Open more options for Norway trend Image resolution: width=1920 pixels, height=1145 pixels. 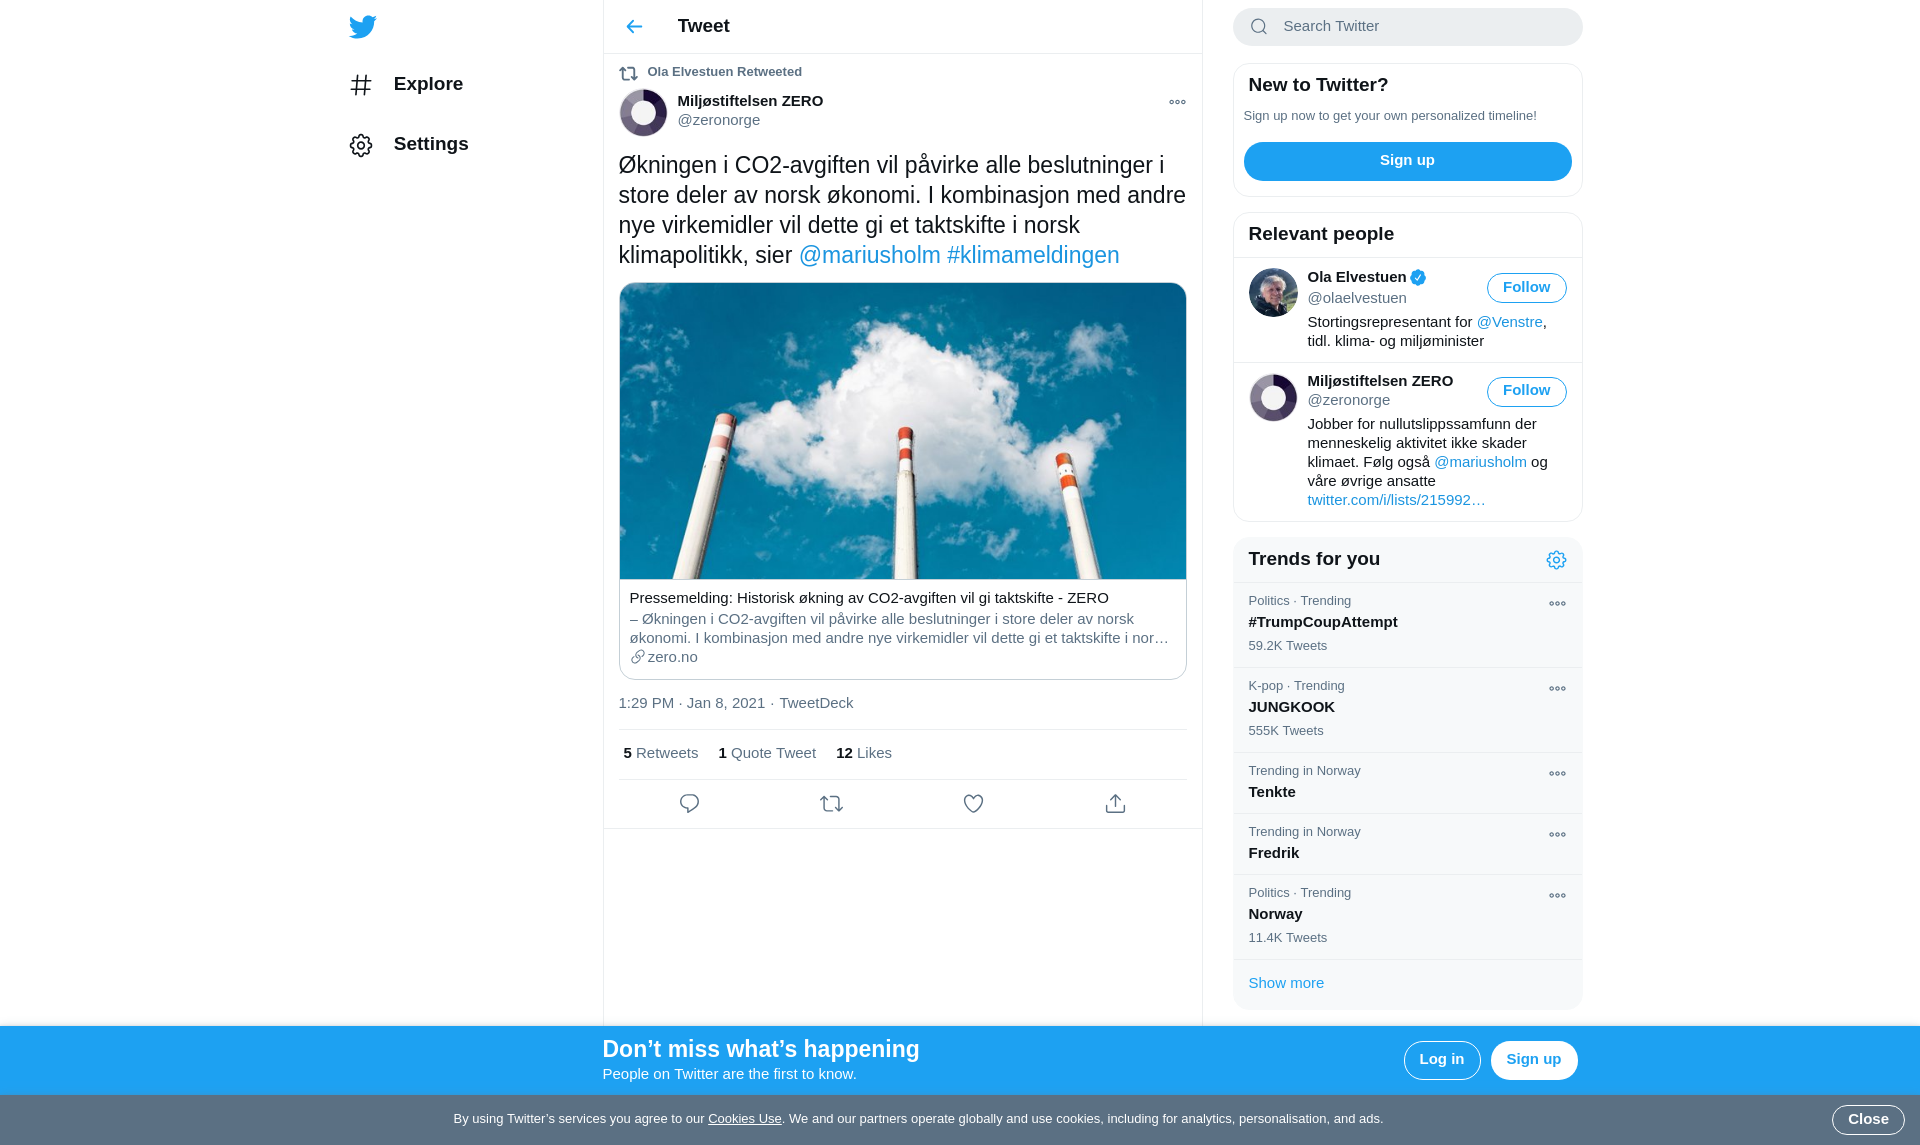(1557, 895)
